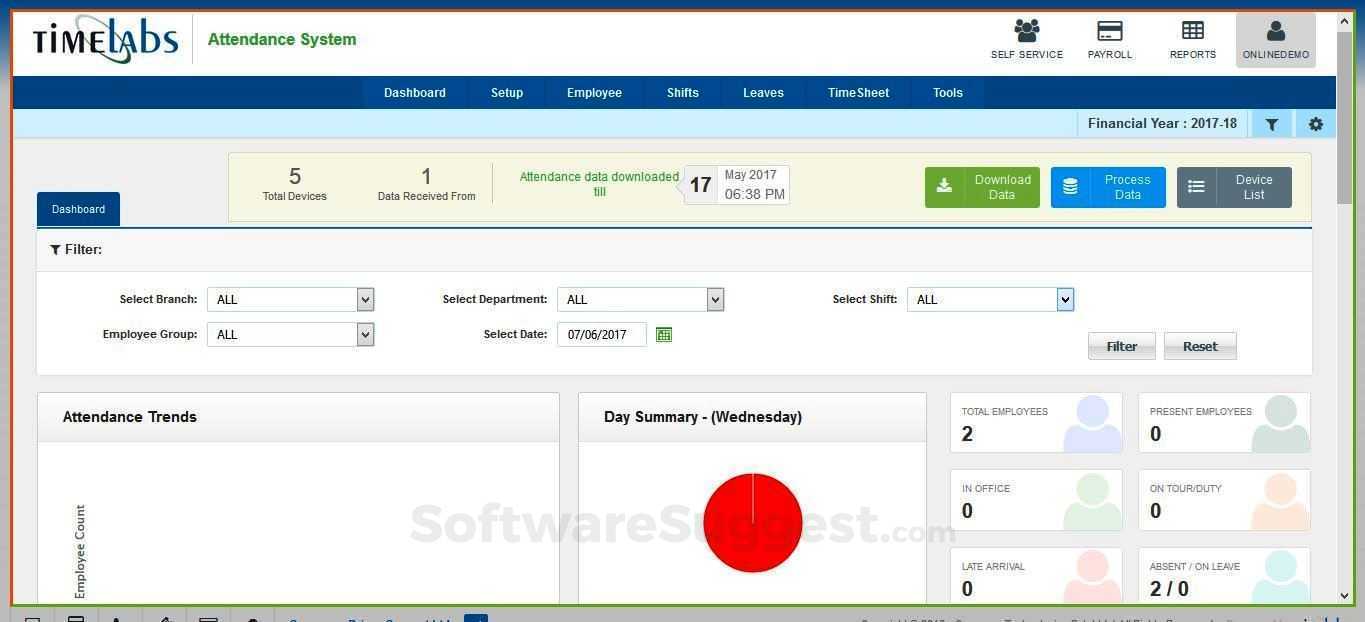Click the Late Arrival card
This screenshot has width=1365, height=622.
(1036, 577)
